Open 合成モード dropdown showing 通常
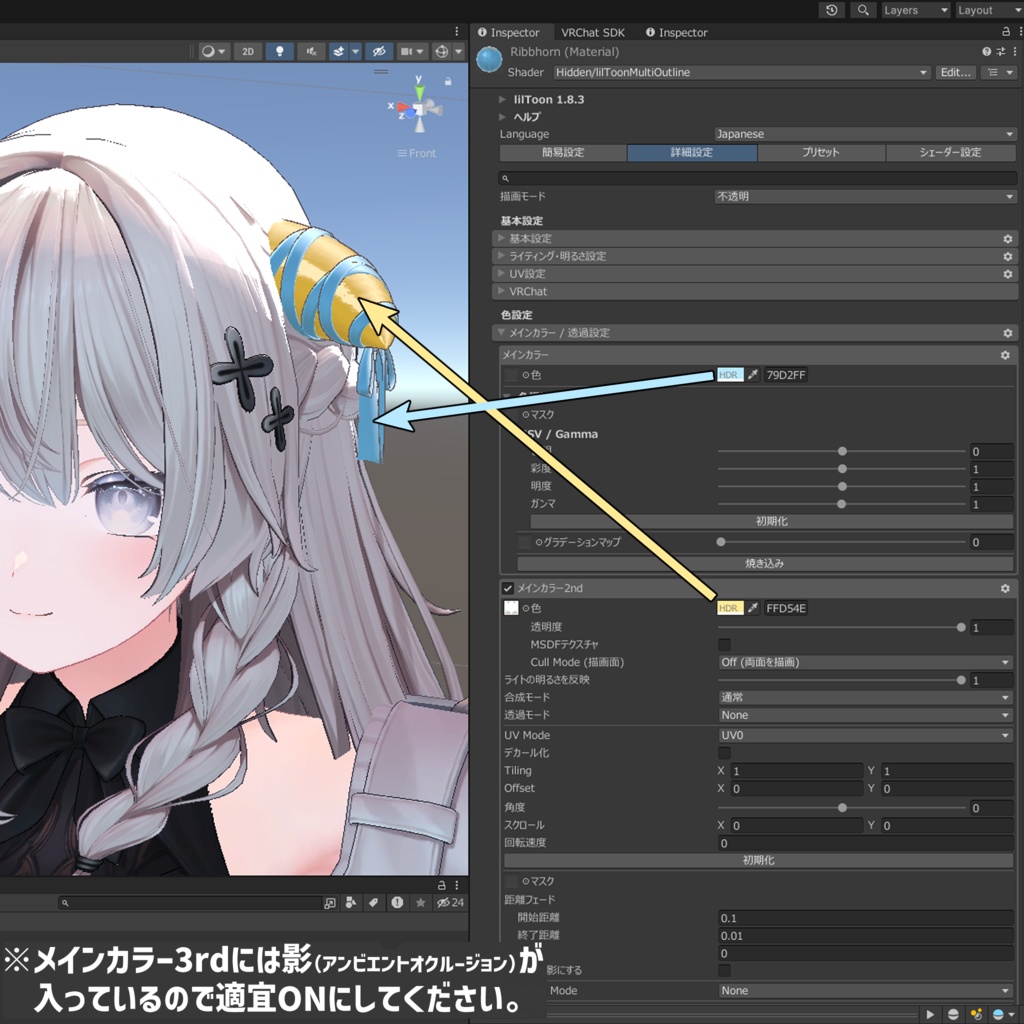The height and width of the screenshot is (1024, 1024). (865, 697)
